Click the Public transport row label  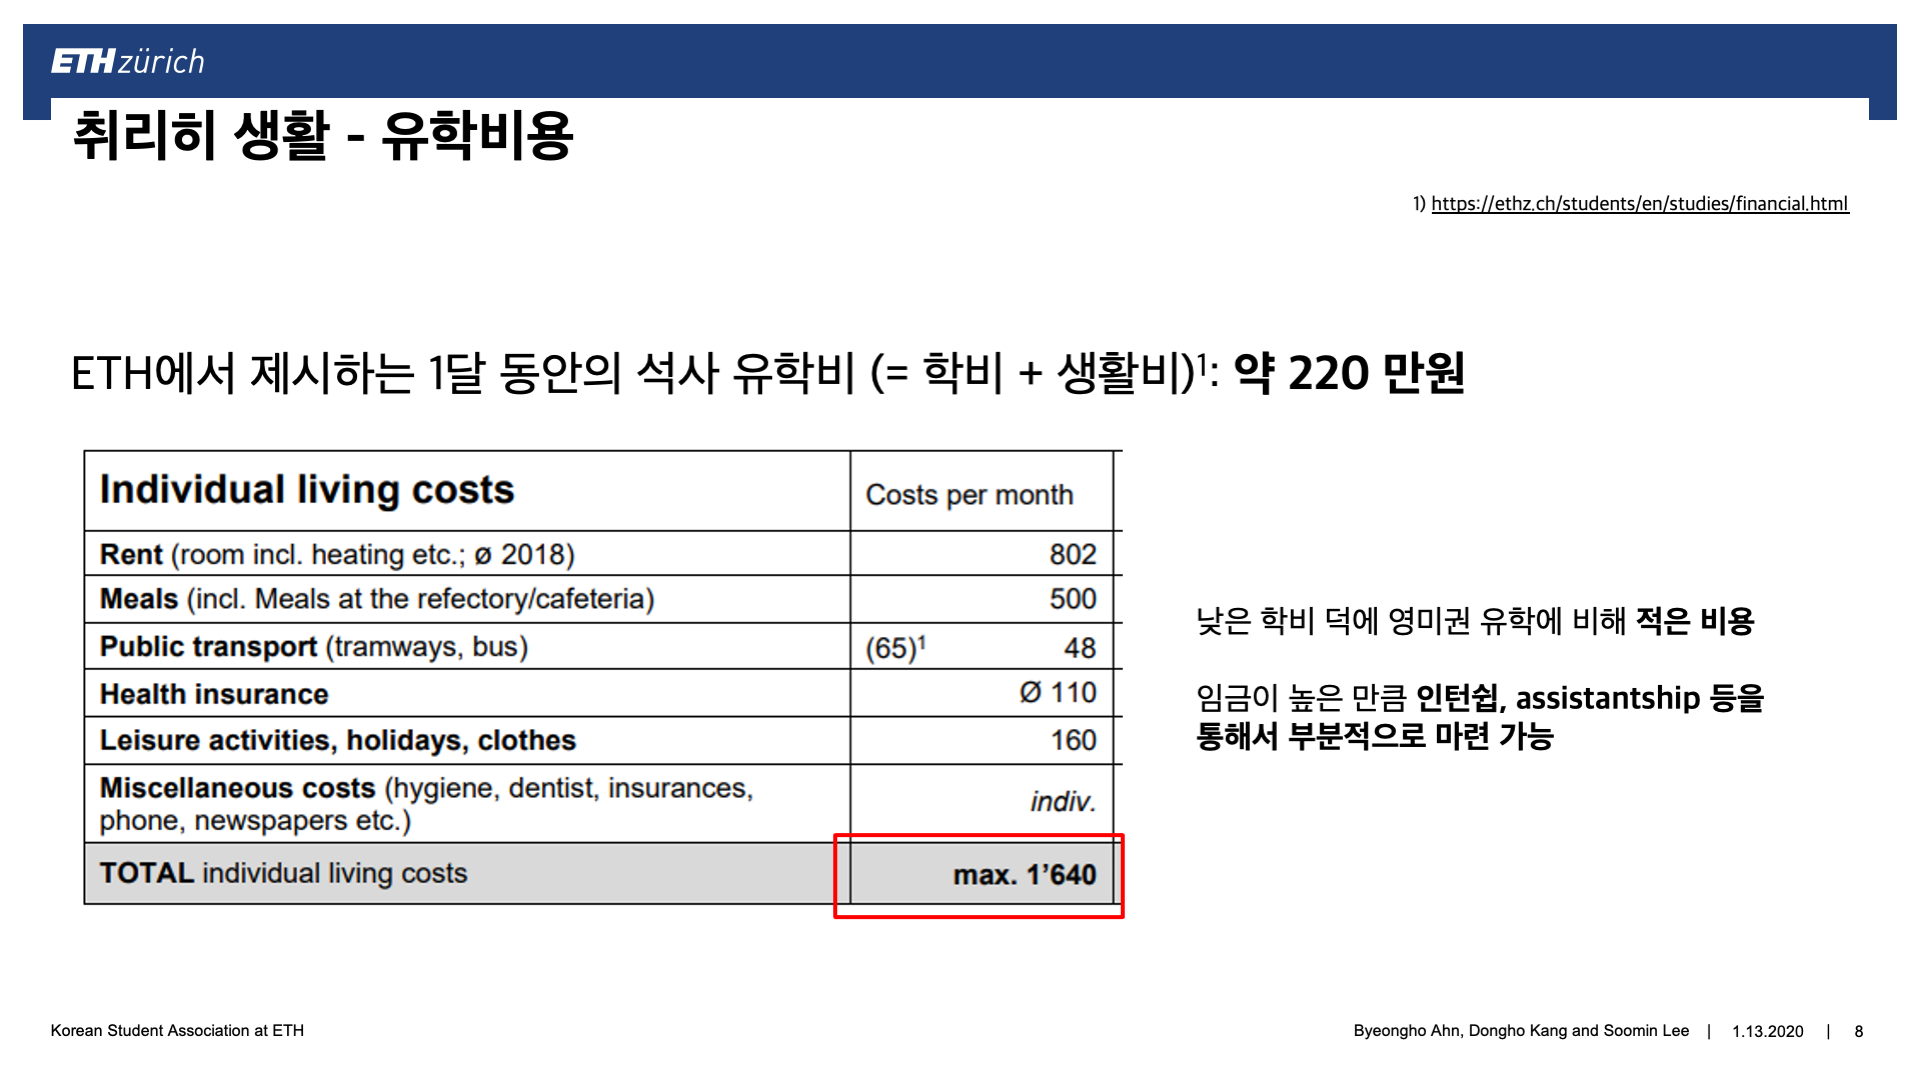click(314, 647)
